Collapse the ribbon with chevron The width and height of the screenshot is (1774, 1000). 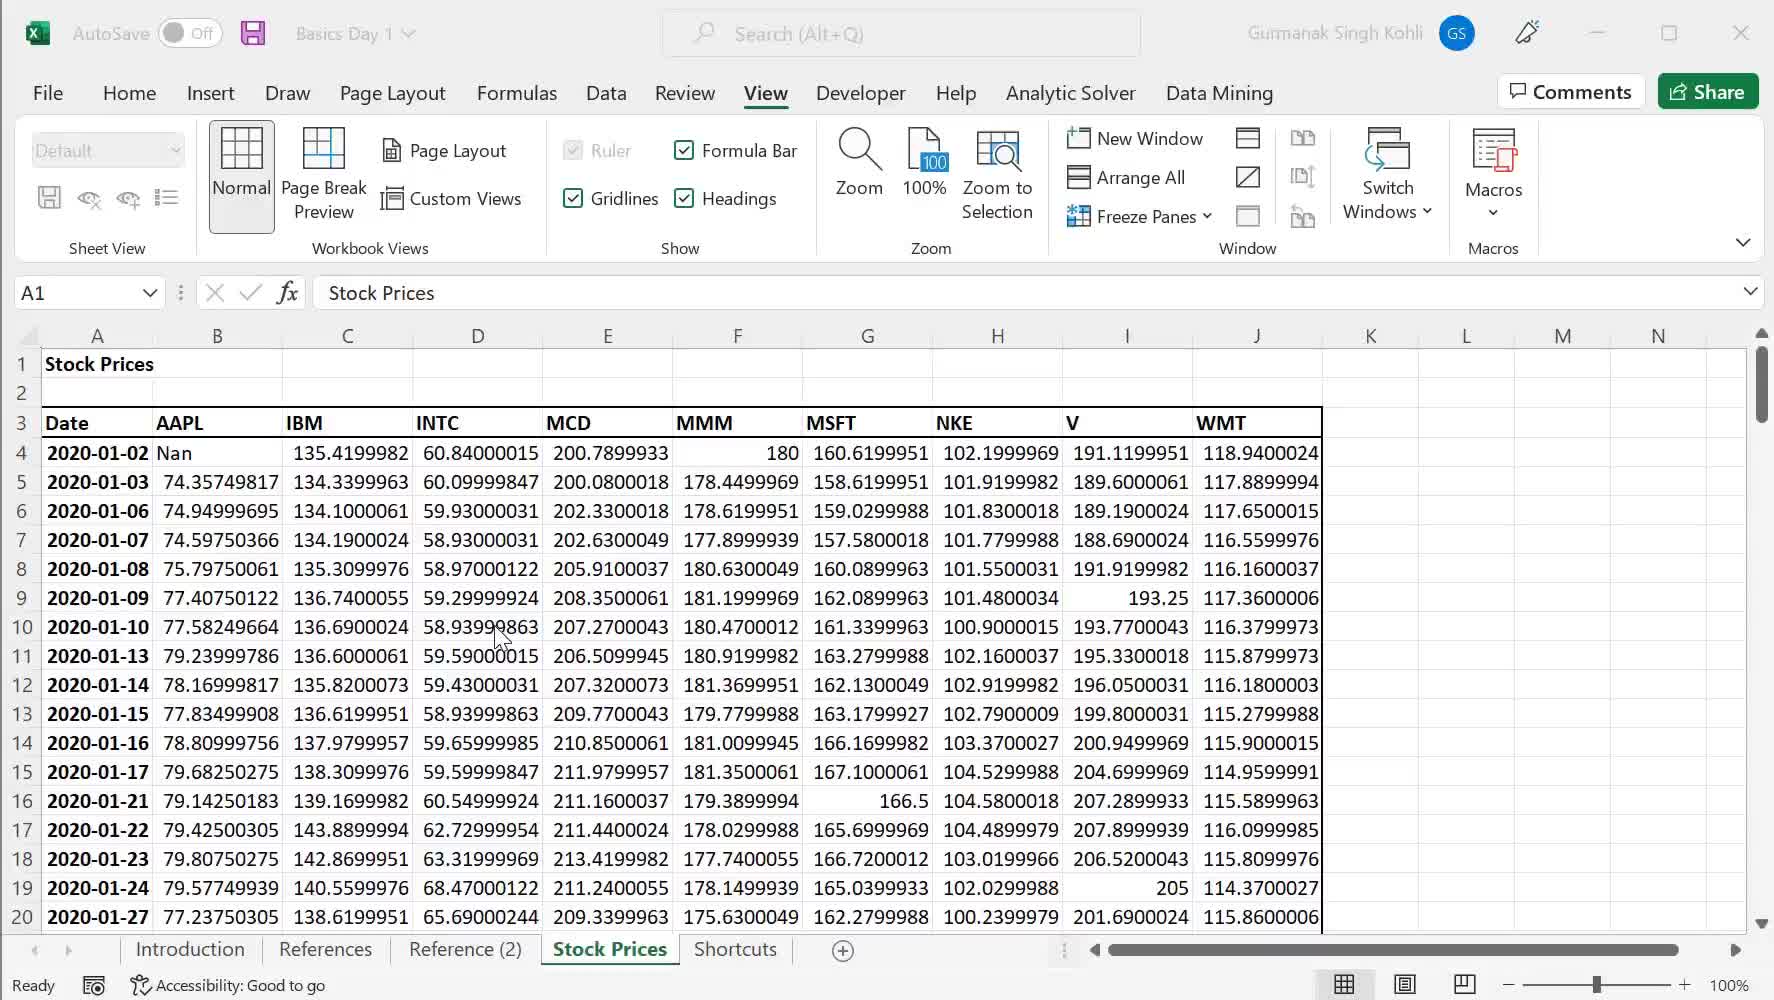coord(1743,242)
